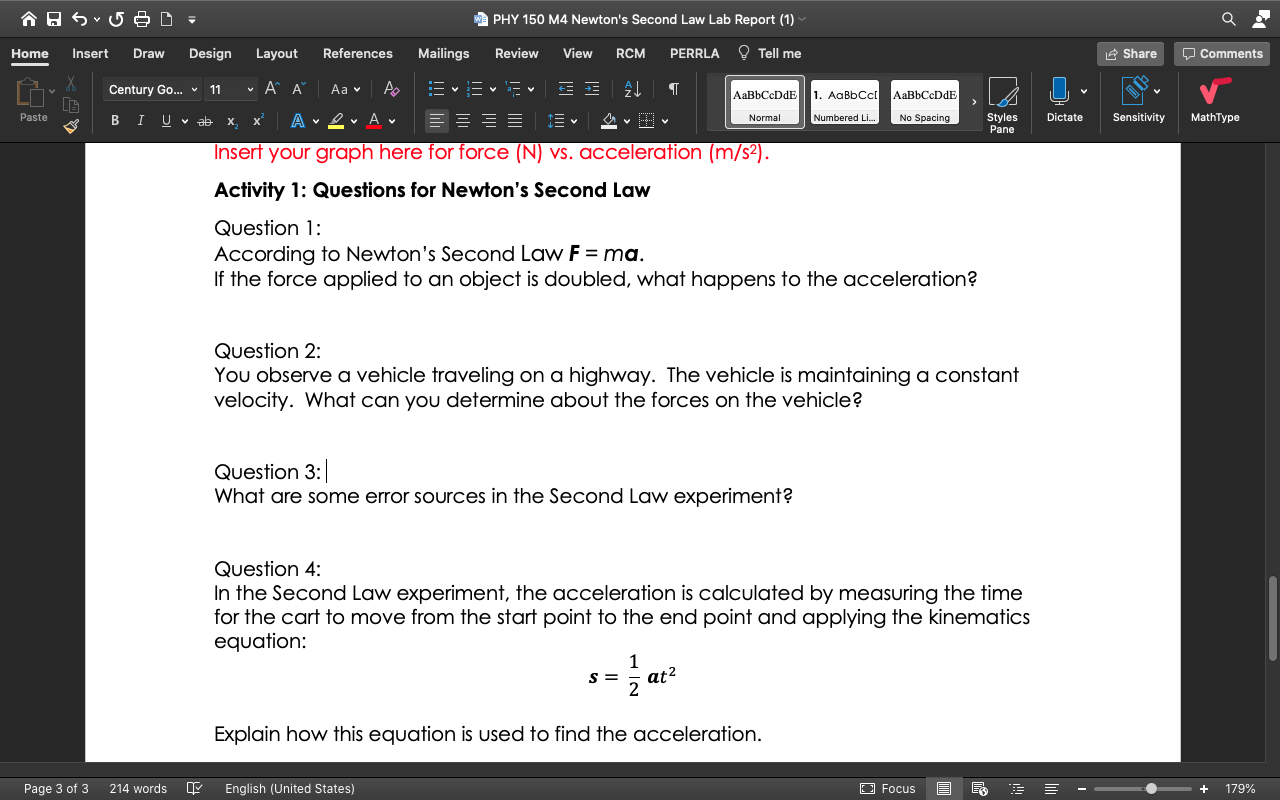Open the Styles Pane

pos(1002,100)
